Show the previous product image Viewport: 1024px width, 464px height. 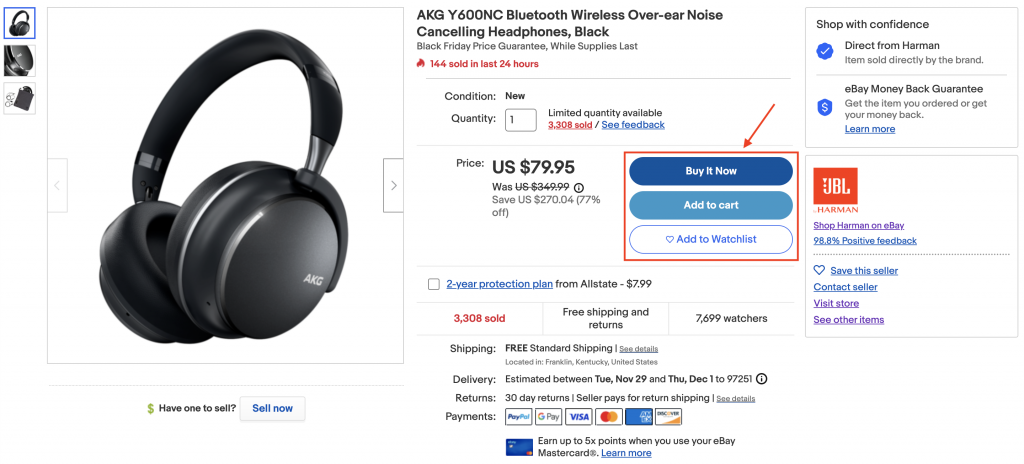click(x=57, y=185)
